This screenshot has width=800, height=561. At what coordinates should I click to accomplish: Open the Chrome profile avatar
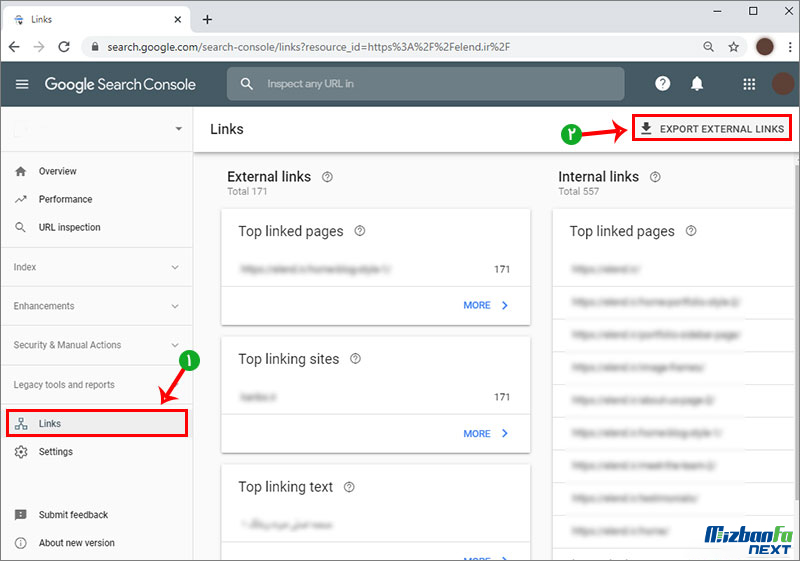click(764, 47)
